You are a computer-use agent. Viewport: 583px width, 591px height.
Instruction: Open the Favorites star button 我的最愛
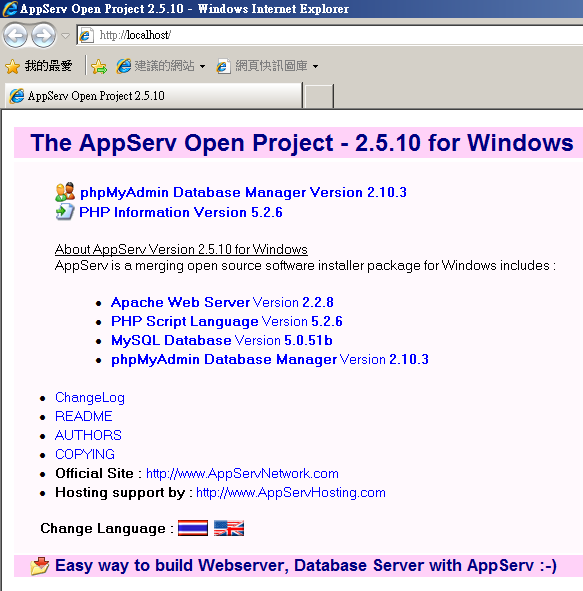pos(39,66)
